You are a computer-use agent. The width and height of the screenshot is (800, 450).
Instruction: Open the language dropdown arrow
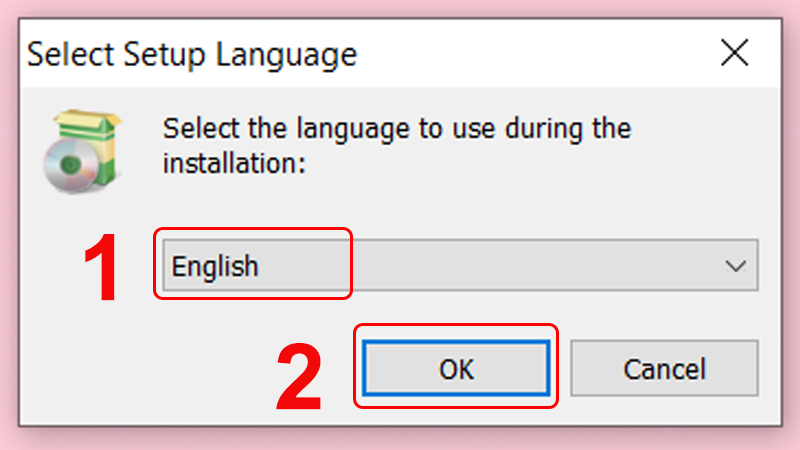[x=736, y=267]
